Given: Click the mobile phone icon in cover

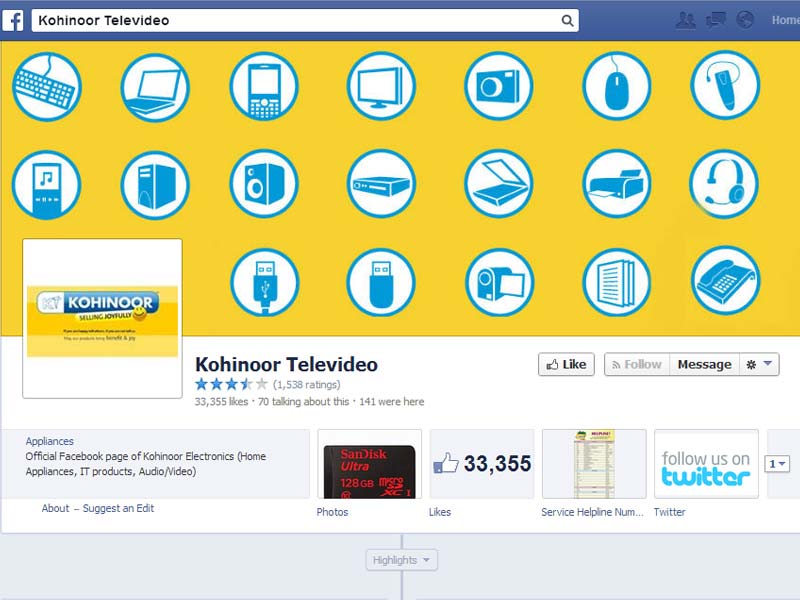Looking at the screenshot, I should (264, 86).
